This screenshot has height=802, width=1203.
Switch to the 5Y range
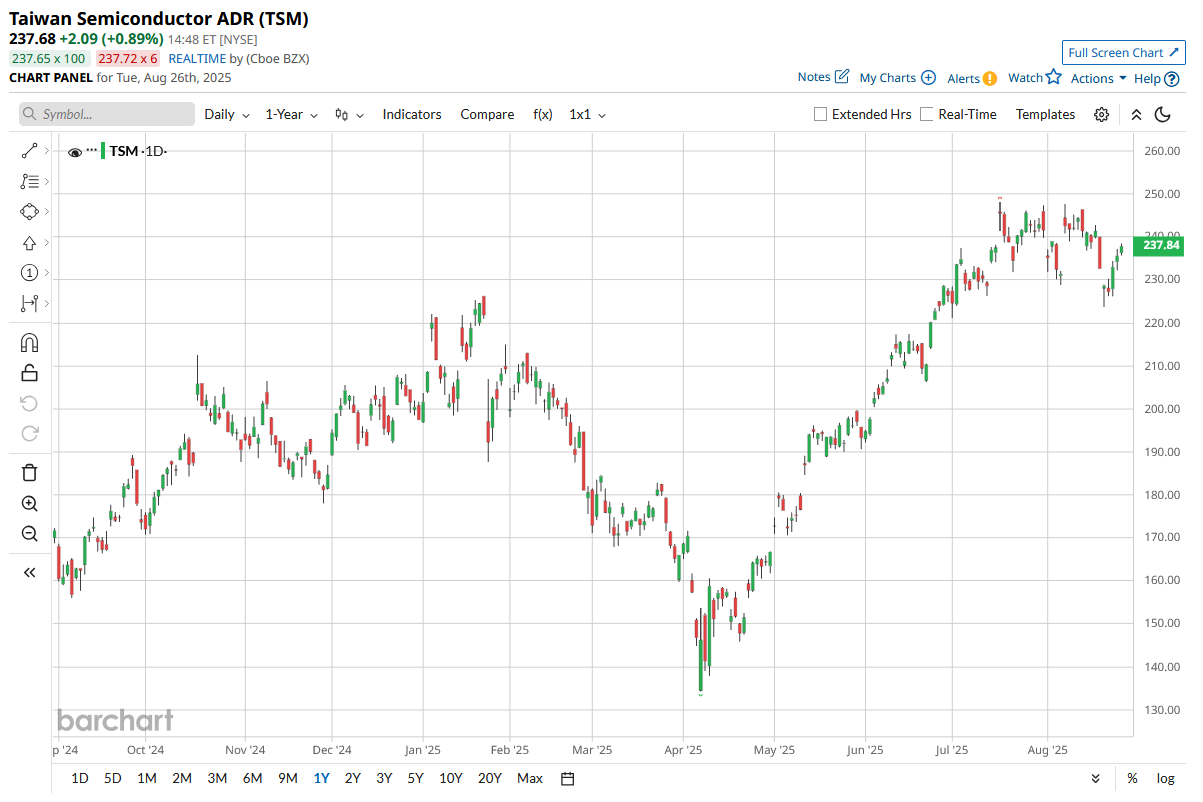click(x=415, y=778)
